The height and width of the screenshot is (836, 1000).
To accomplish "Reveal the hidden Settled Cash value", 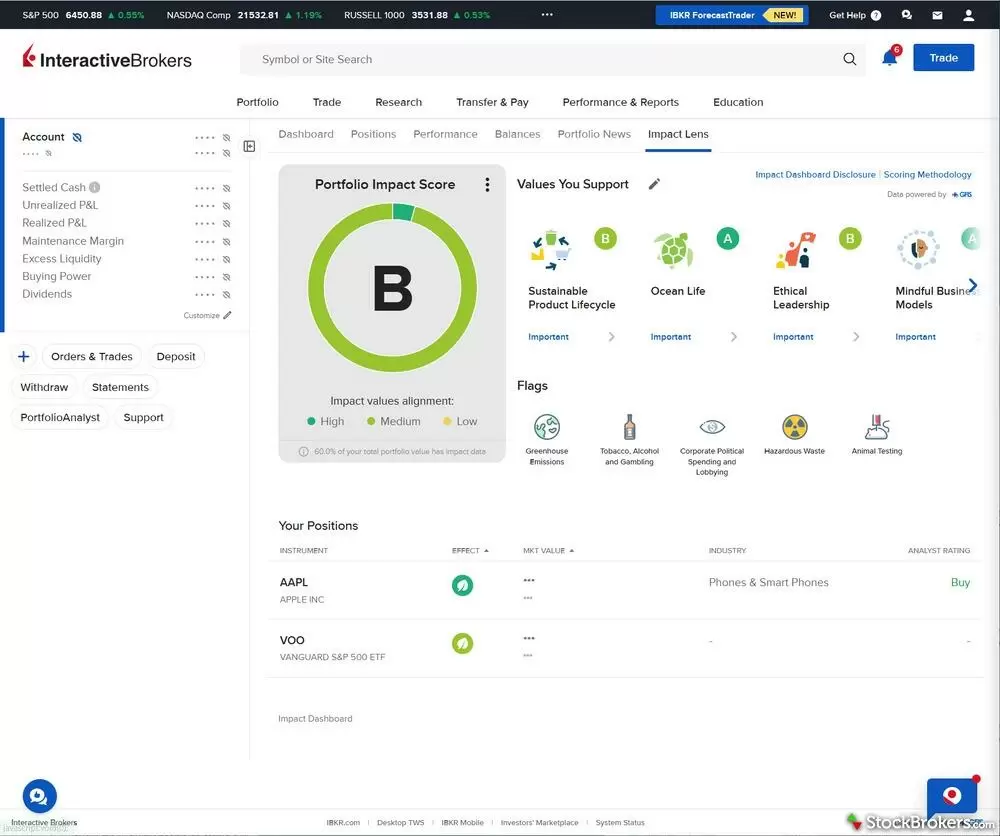I will point(226,188).
